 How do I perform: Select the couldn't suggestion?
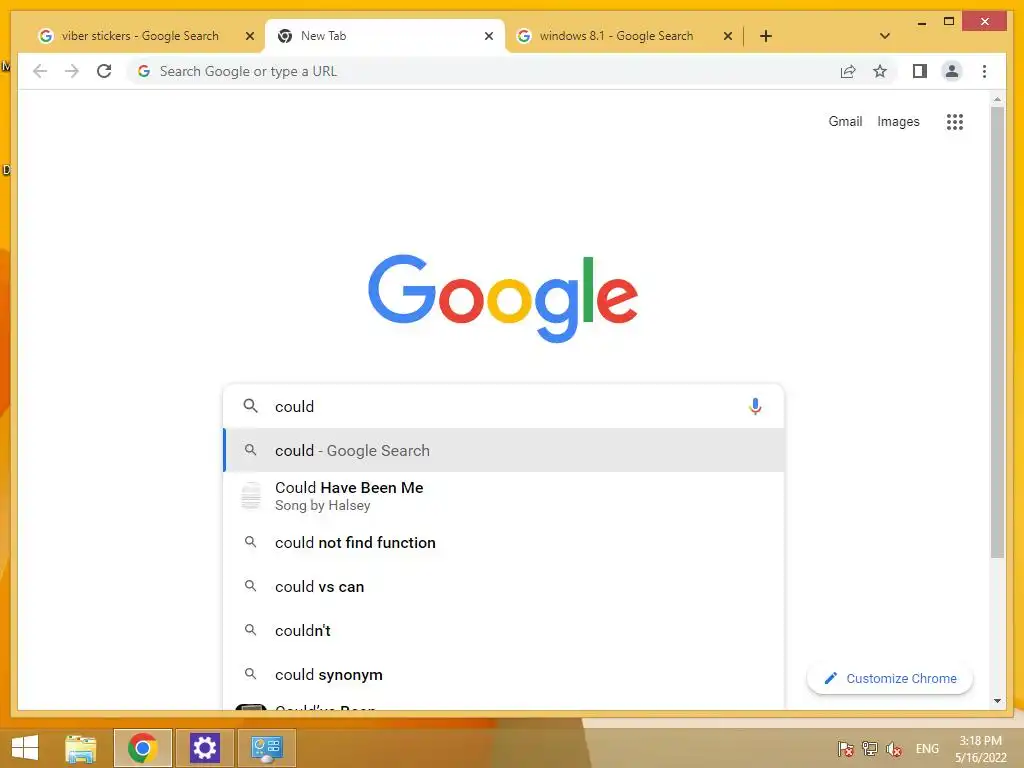(x=503, y=630)
